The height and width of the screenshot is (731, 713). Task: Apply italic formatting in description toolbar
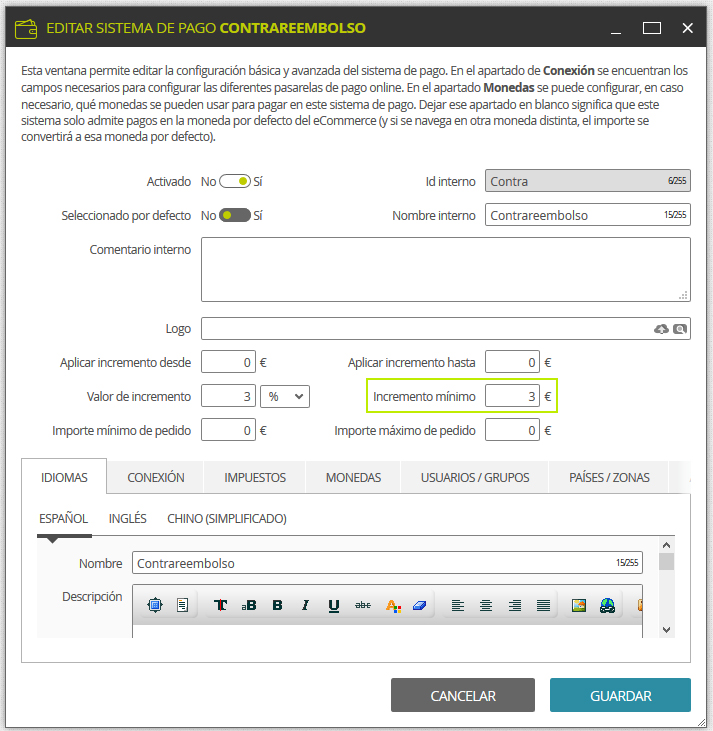point(305,605)
